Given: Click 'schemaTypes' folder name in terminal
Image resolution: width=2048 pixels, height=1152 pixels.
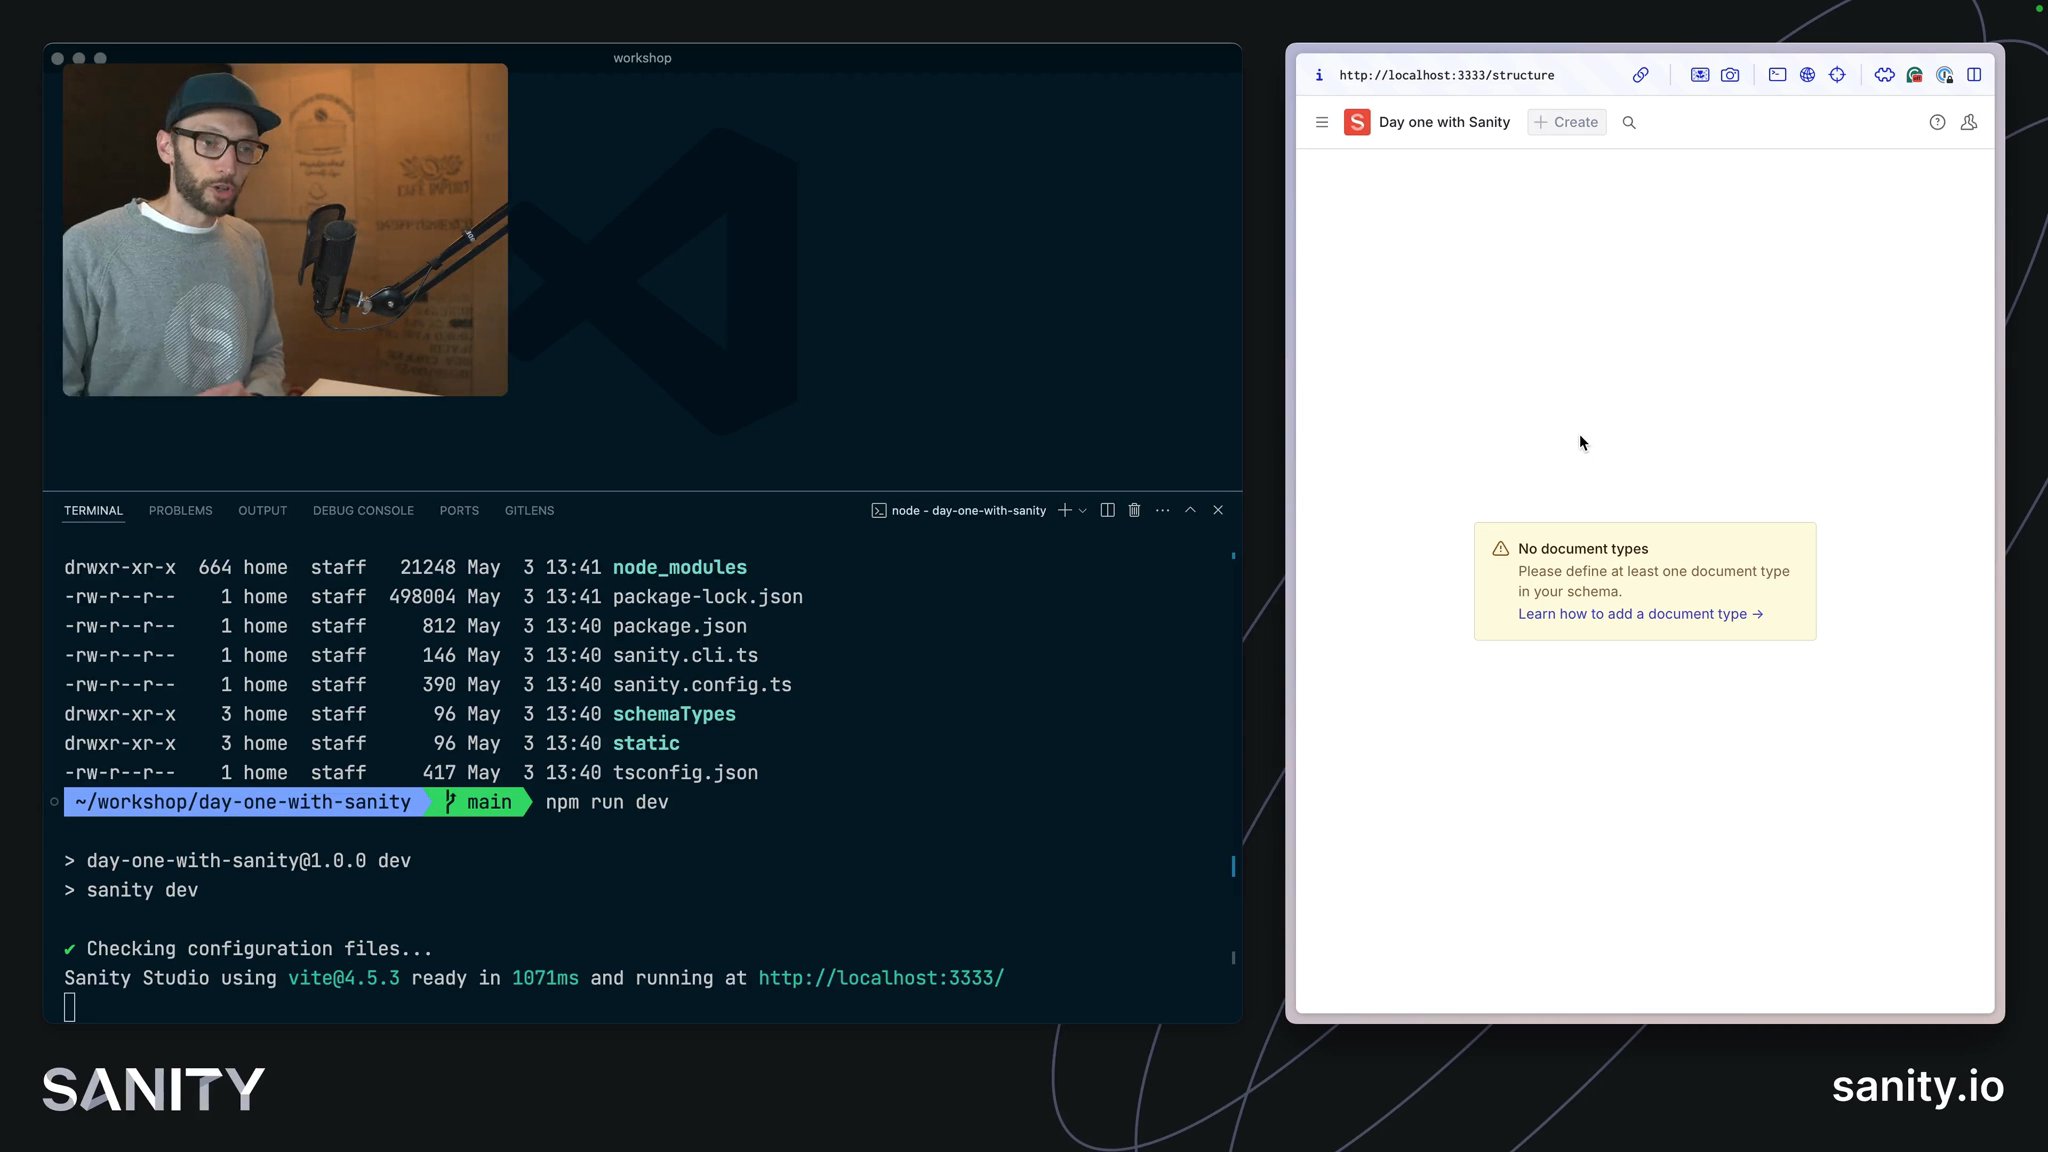Looking at the screenshot, I should [674, 714].
